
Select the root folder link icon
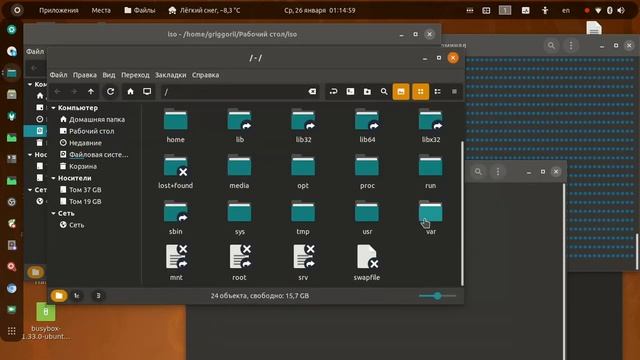click(x=240, y=258)
